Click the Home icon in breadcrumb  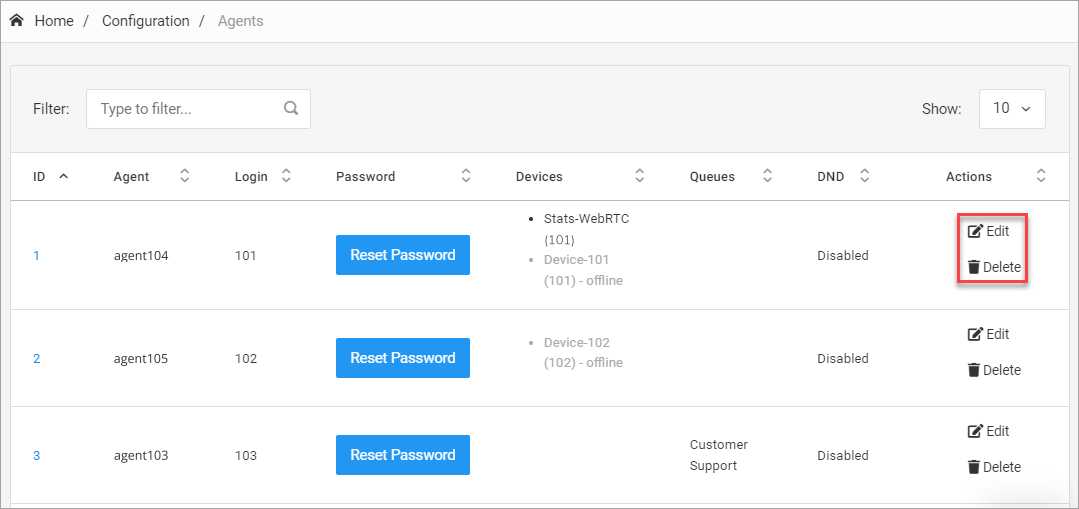click(17, 21)
